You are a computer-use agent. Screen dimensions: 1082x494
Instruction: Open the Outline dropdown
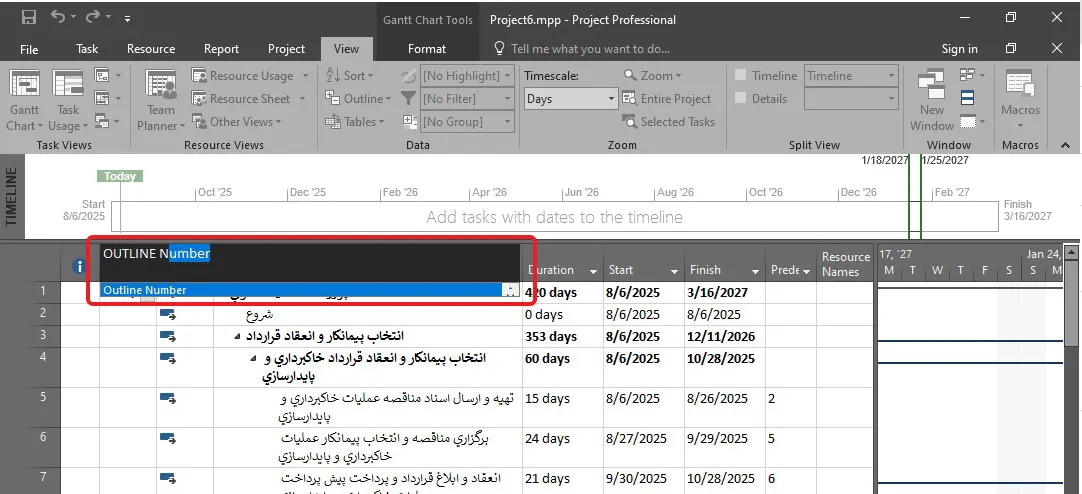(358, 99)
